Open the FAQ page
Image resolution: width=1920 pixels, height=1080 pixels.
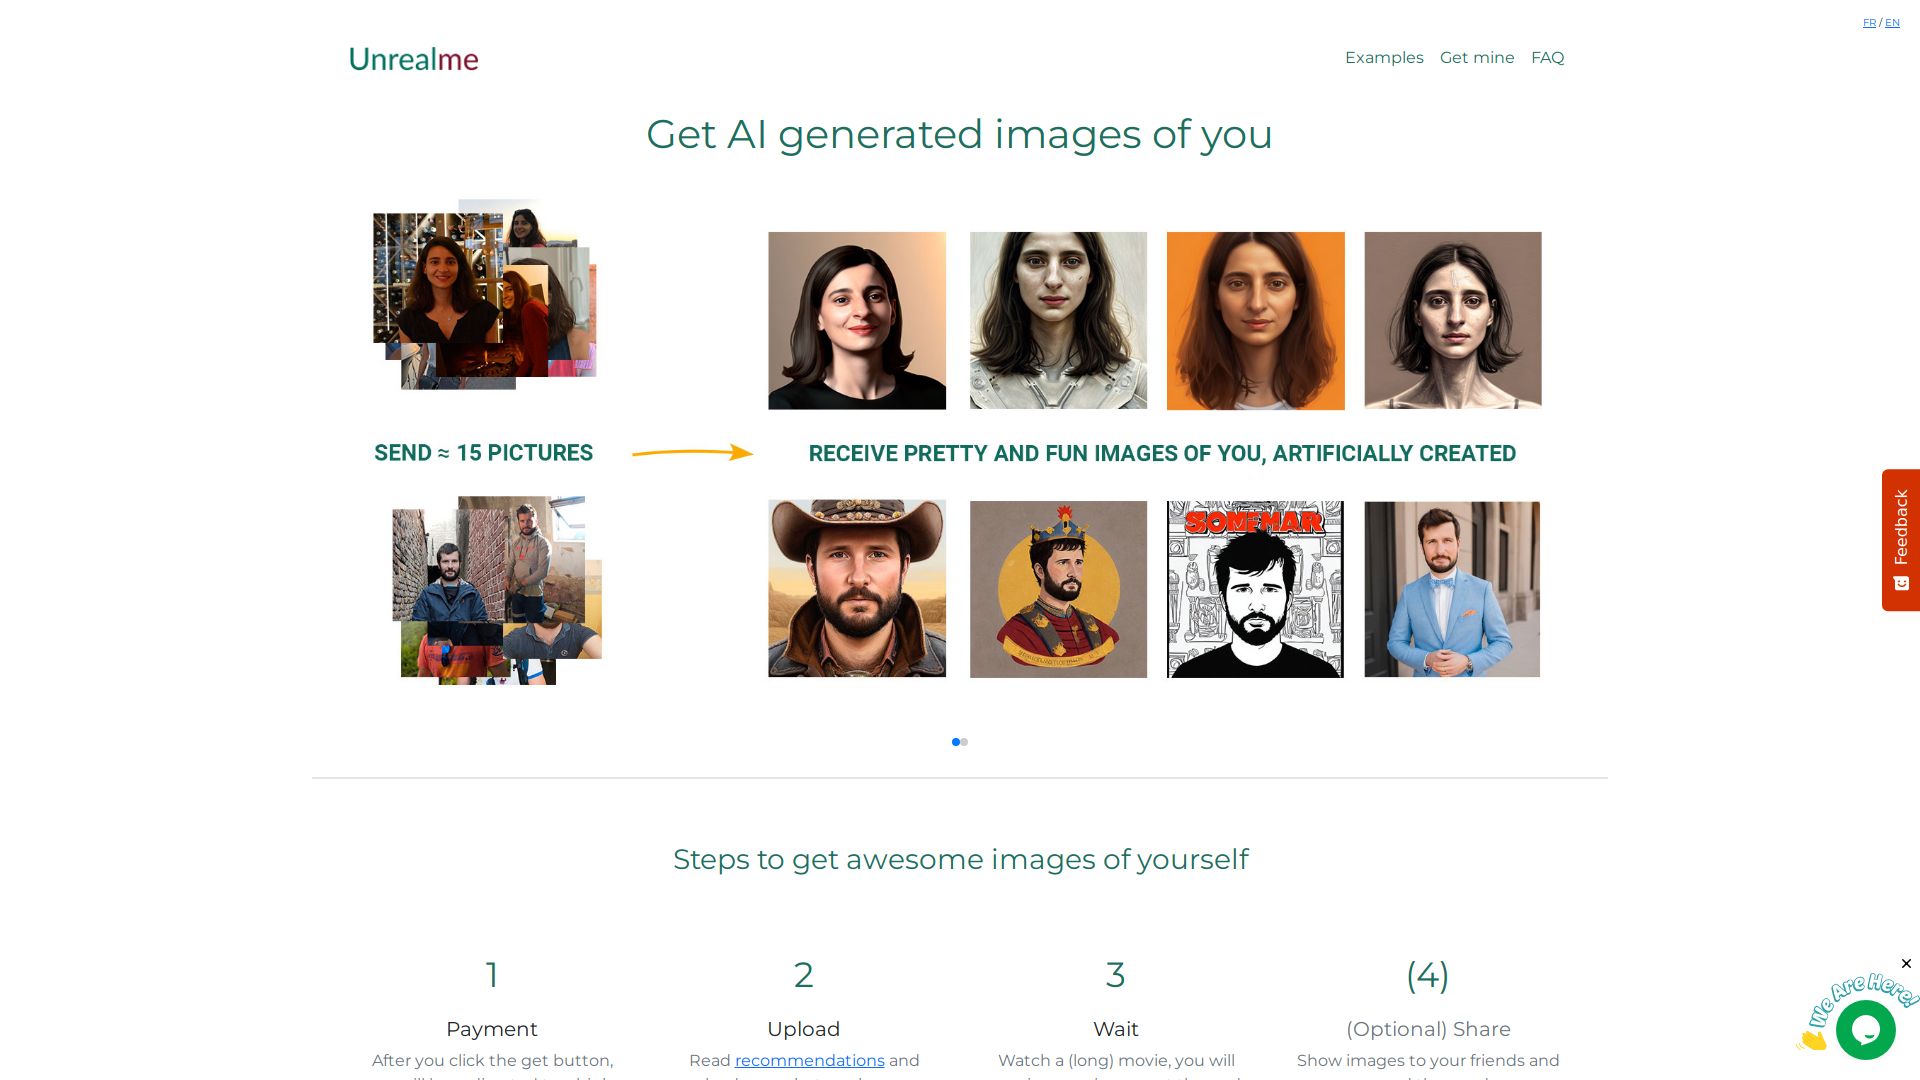[x=1547, y=58]
